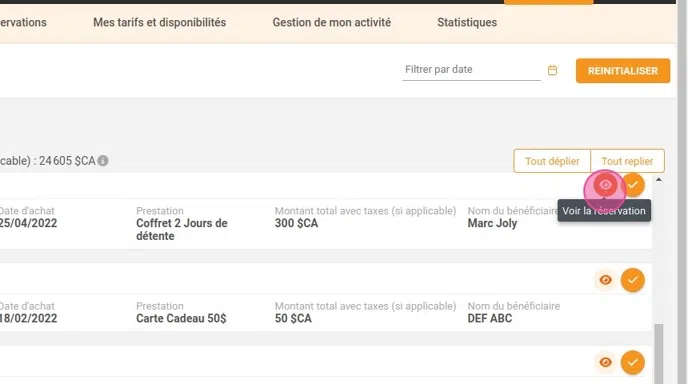Click eye icon on the bottom partial row
The width and height of the screenshot is (688, 384).
pyautogui.click(x=606, y=362)
